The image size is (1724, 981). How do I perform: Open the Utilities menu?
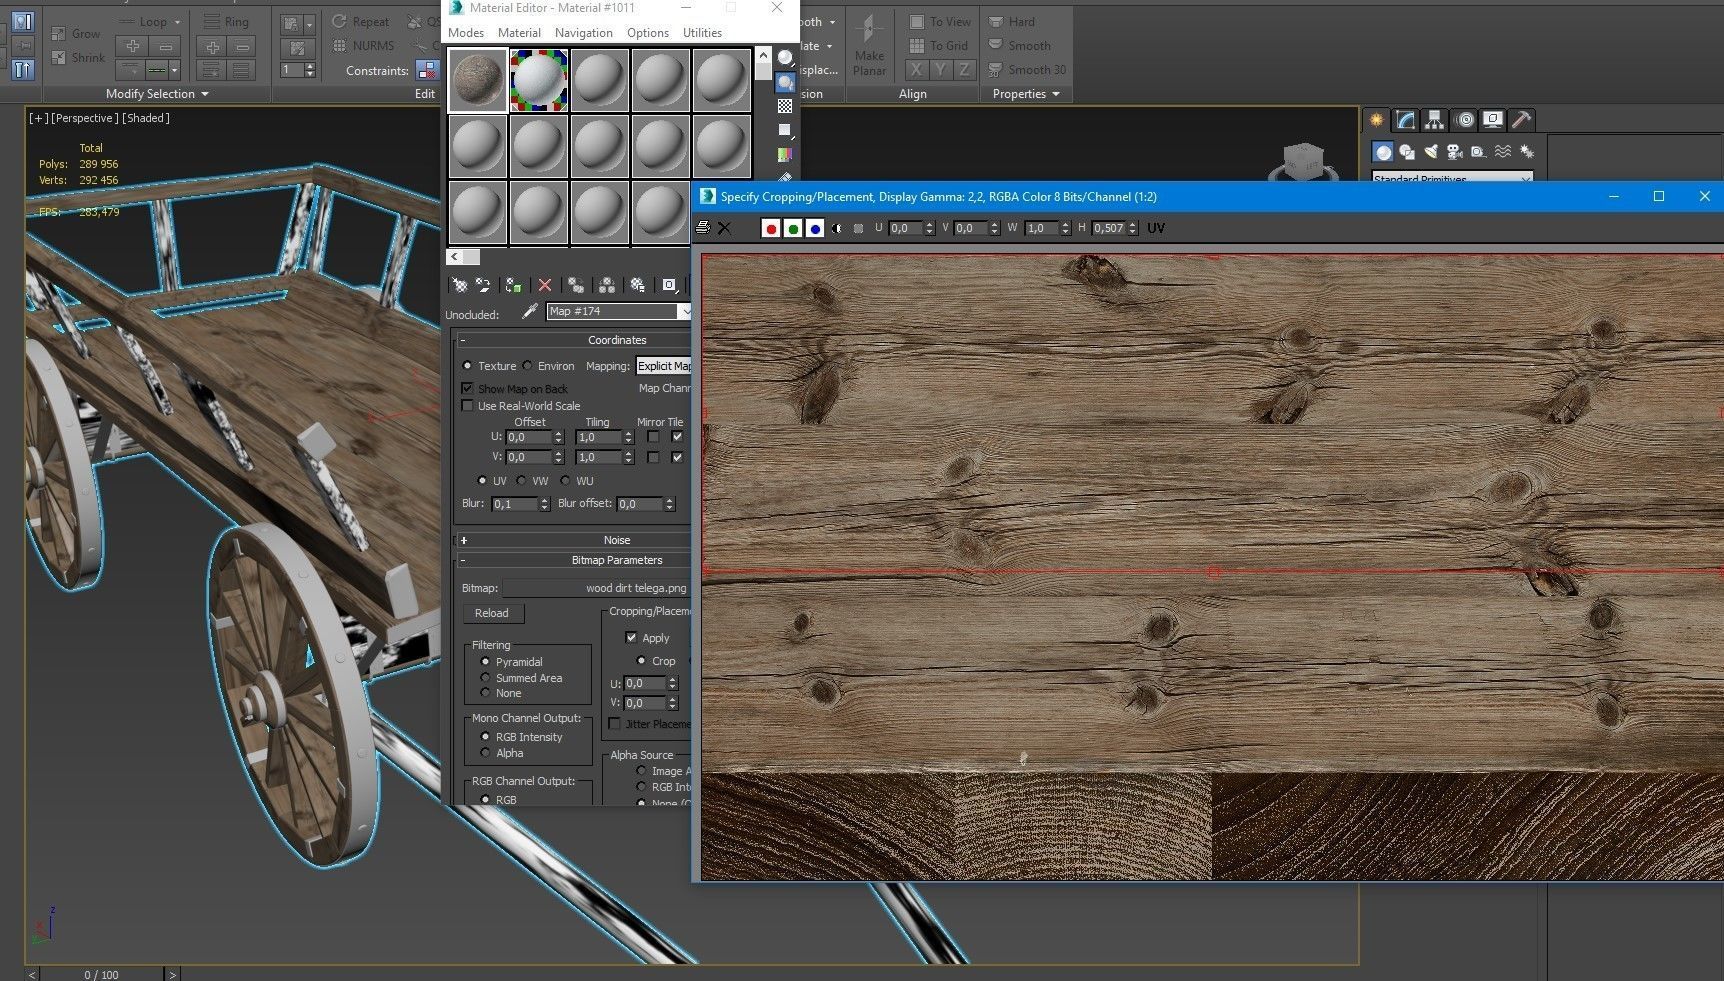tap(702, 33)
